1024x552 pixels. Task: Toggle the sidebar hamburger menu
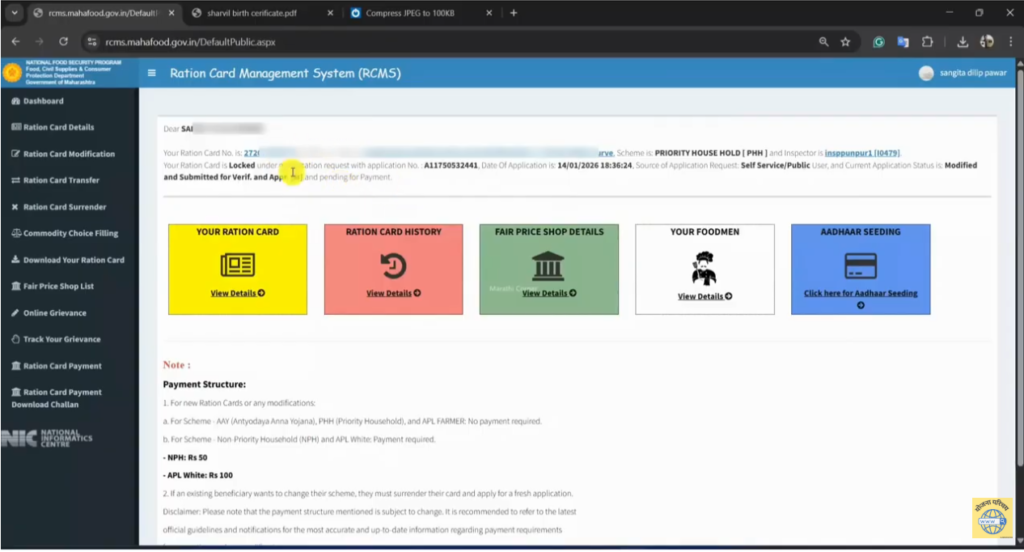point(151,73)
